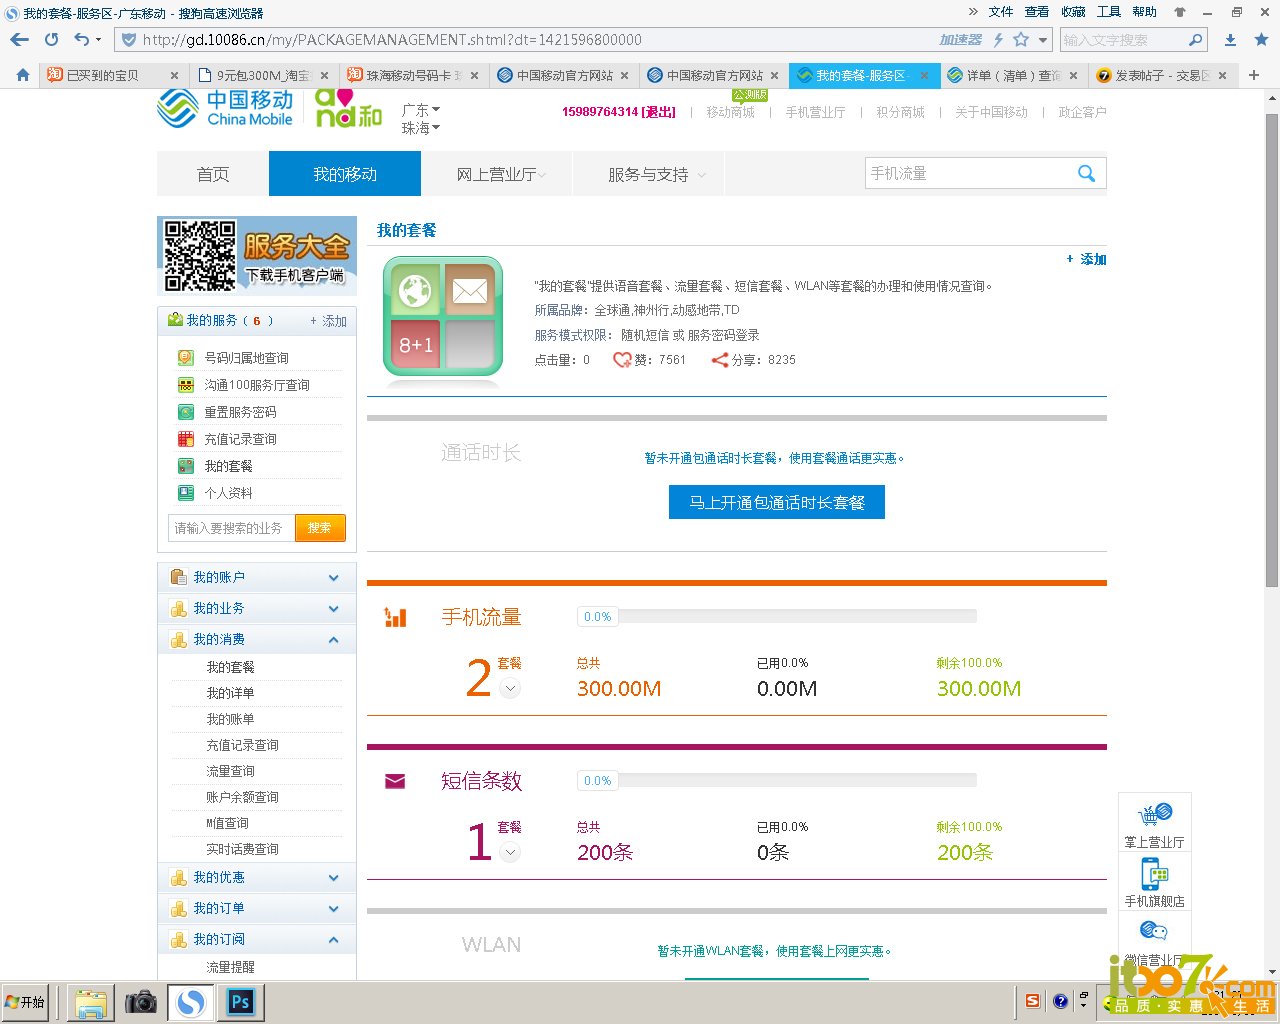
Task: Open File Explorer from the taskbar
Action: [x=91, y=1002]
